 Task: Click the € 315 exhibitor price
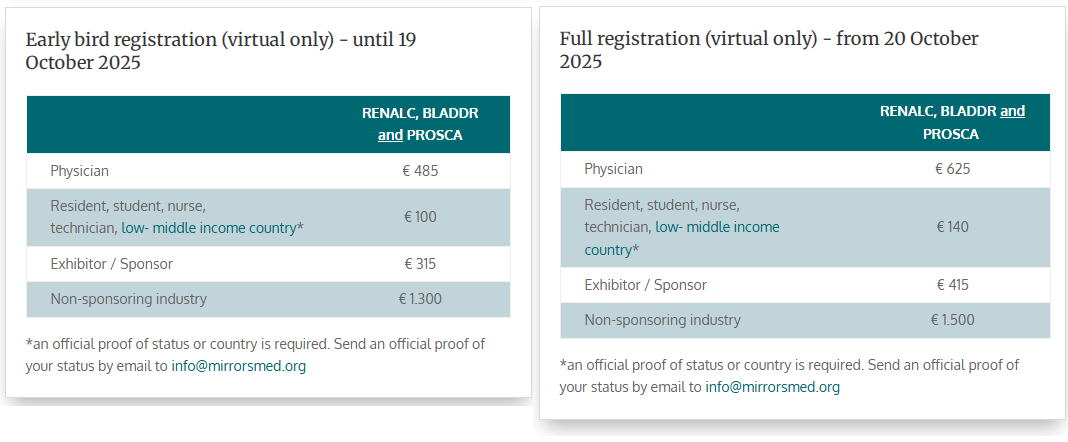(x=420, y=264)
